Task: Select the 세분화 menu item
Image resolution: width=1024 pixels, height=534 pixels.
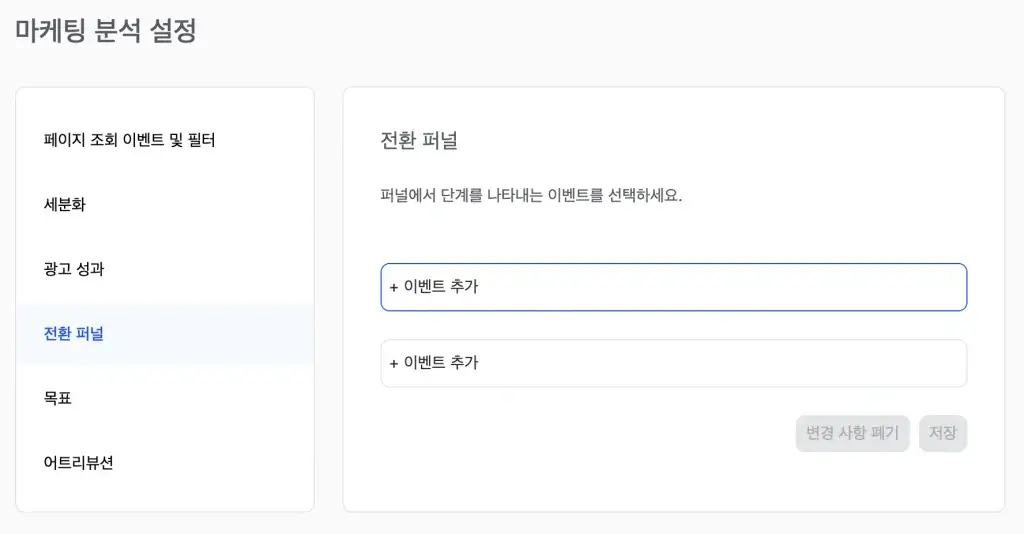Action: click(x=65, y=204)
